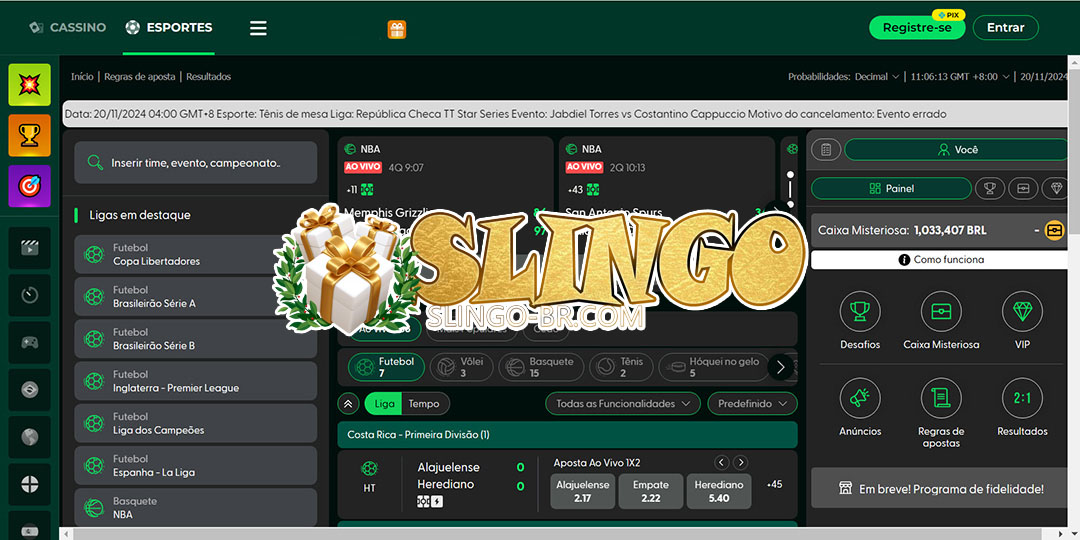Screen dimensions: 1080x540
Task: Click the bet slip icon next to Você
Action: coord(827,149)
